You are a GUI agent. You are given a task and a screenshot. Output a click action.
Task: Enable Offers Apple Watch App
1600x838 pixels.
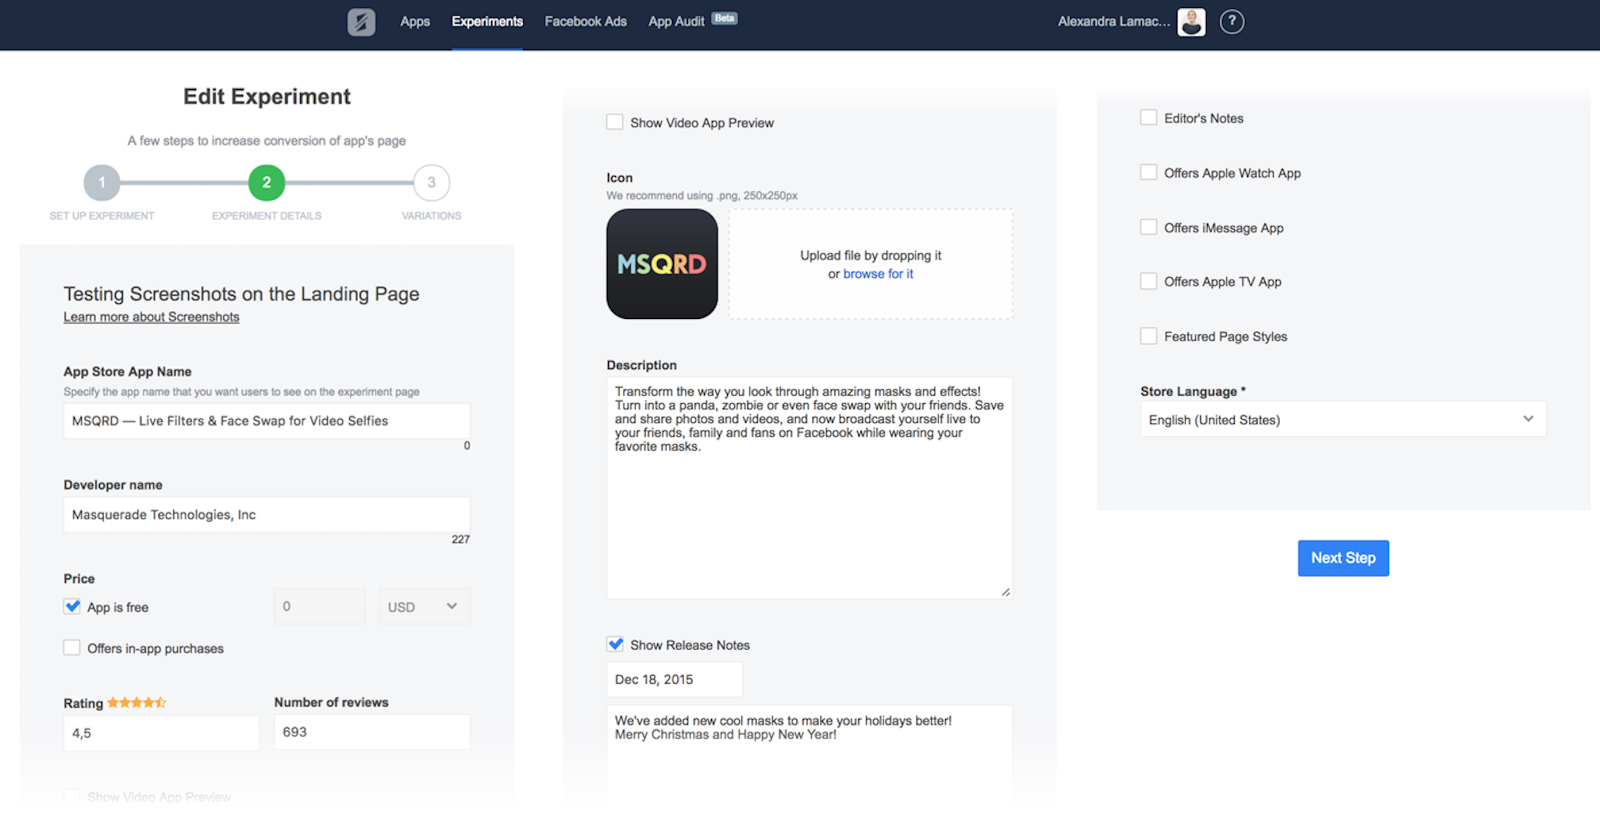click(1149, 173)
